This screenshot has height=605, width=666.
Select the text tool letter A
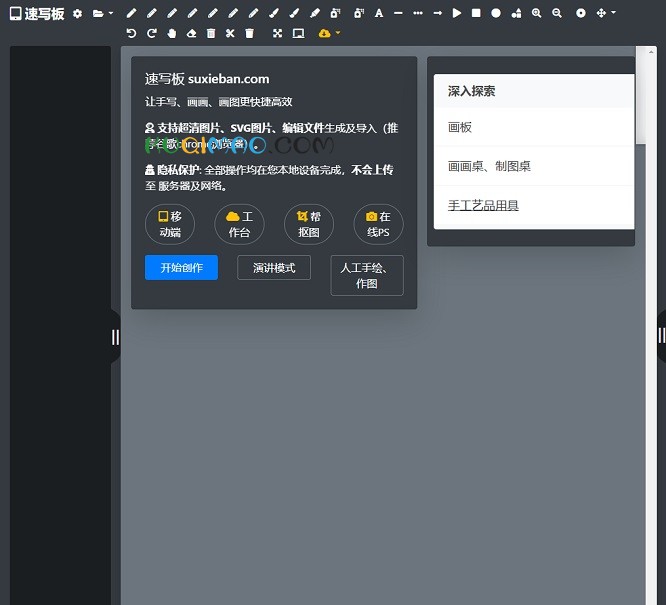(379, 14)
